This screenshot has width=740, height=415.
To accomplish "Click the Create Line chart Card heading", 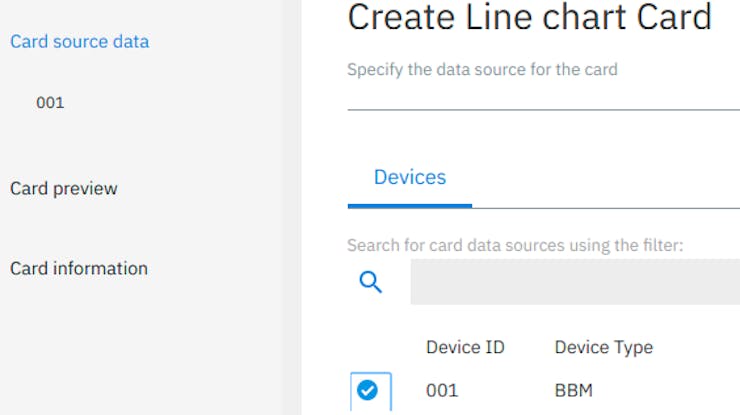I will 530,17.
